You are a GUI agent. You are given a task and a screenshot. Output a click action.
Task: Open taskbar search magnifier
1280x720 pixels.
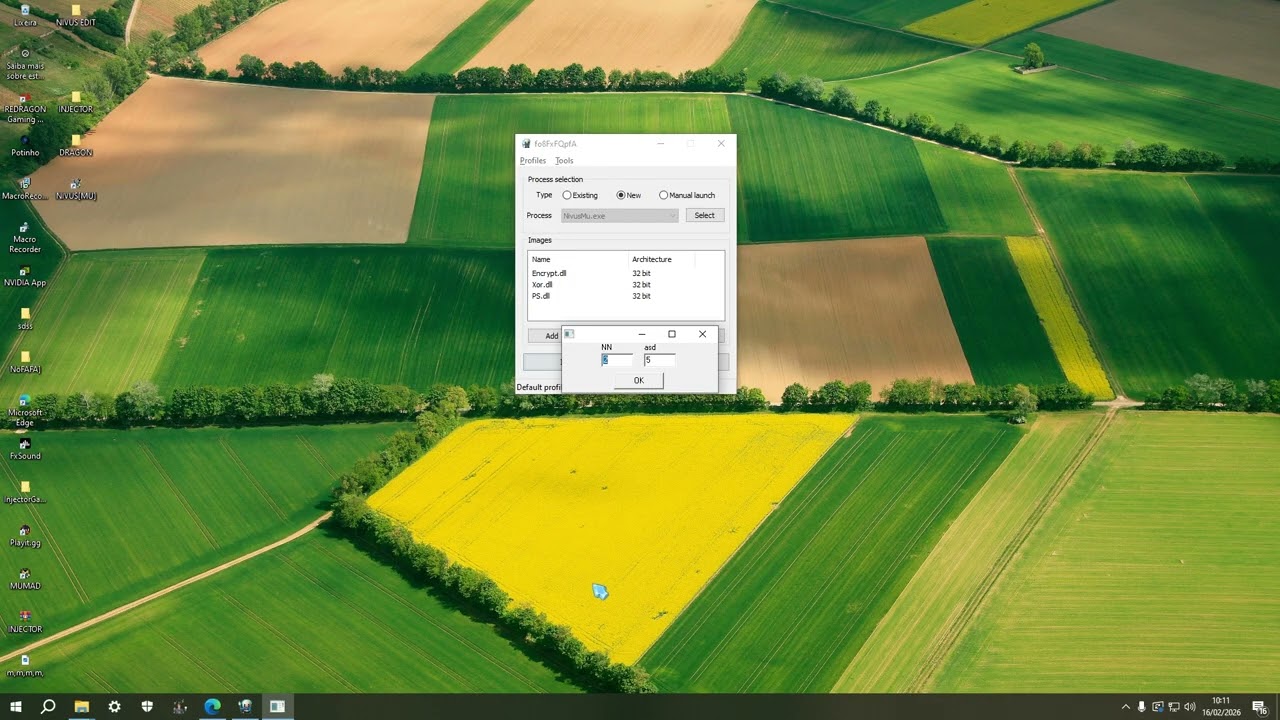point(48,707)
